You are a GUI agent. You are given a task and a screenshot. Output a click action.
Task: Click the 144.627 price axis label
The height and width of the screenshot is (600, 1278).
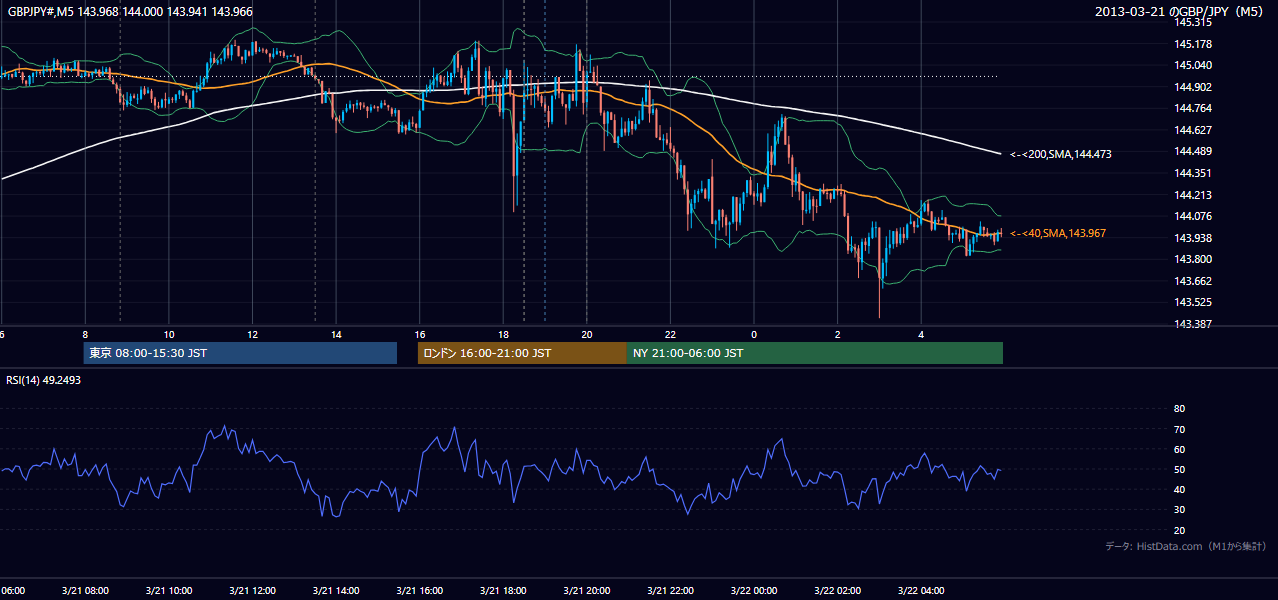[x=1192, y=130]
